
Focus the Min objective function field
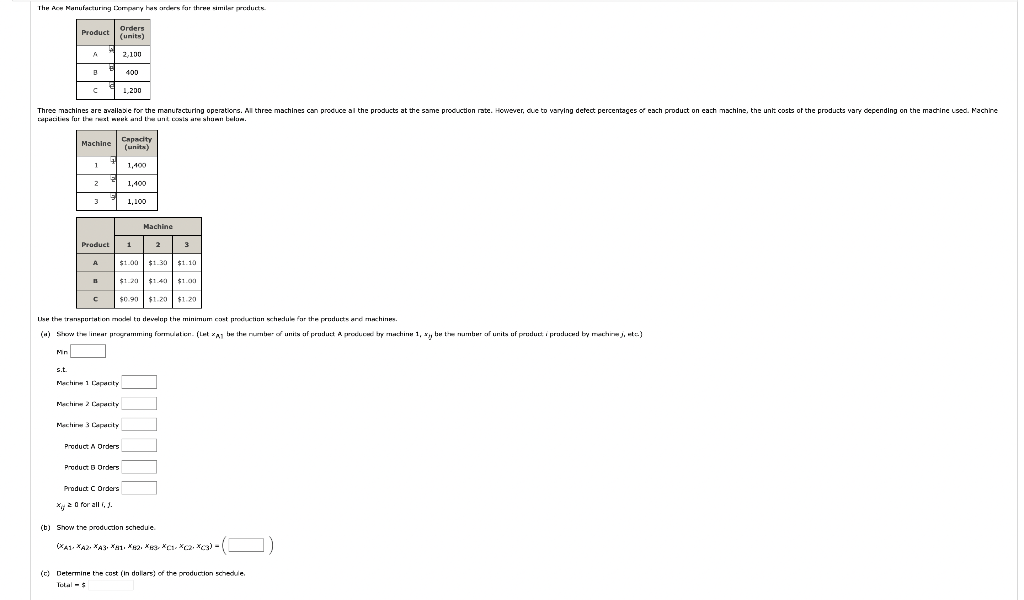click(x=88, y=351)
